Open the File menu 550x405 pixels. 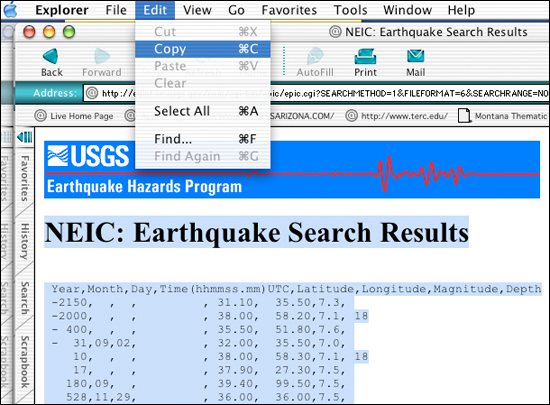[x=116, y=10]
